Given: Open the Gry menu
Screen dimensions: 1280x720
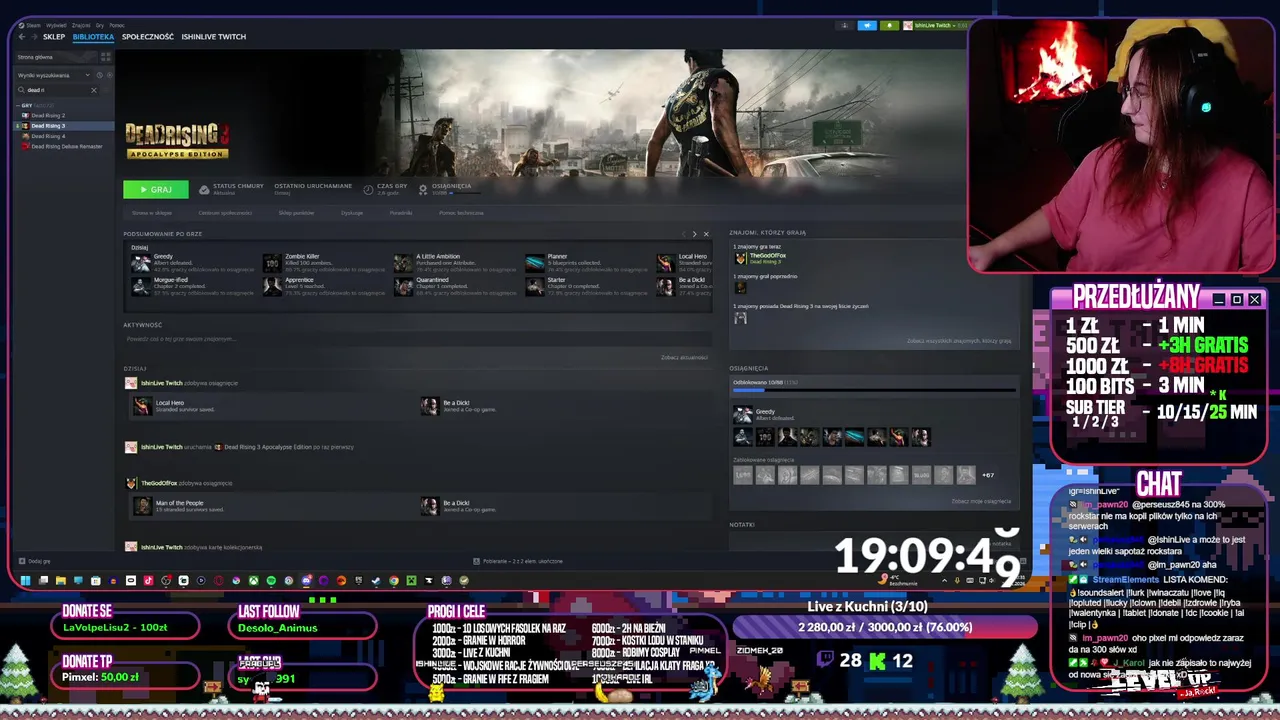Looking at the screenshot, I should [100, 25].
